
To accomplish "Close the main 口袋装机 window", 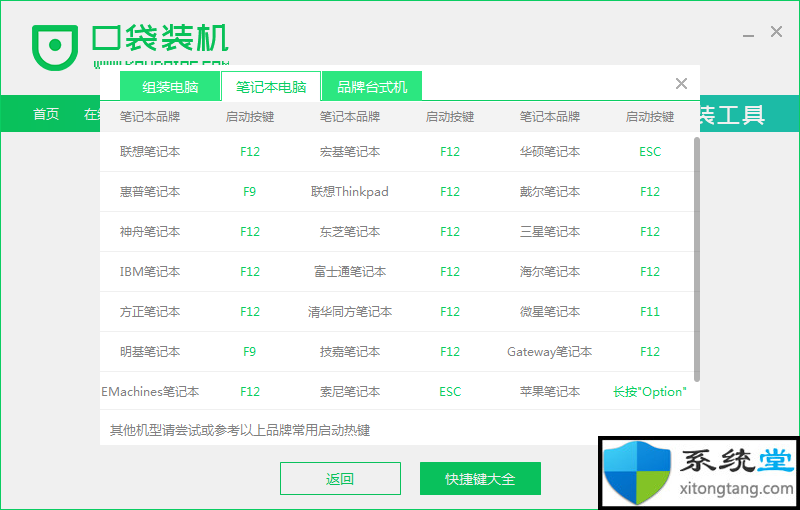I will (777, 32).
